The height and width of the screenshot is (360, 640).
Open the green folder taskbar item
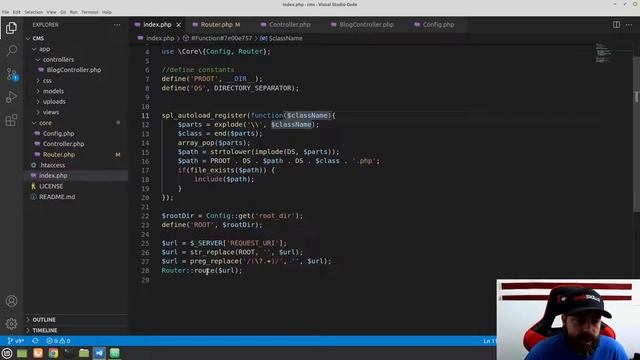click(x=84, y=353)
